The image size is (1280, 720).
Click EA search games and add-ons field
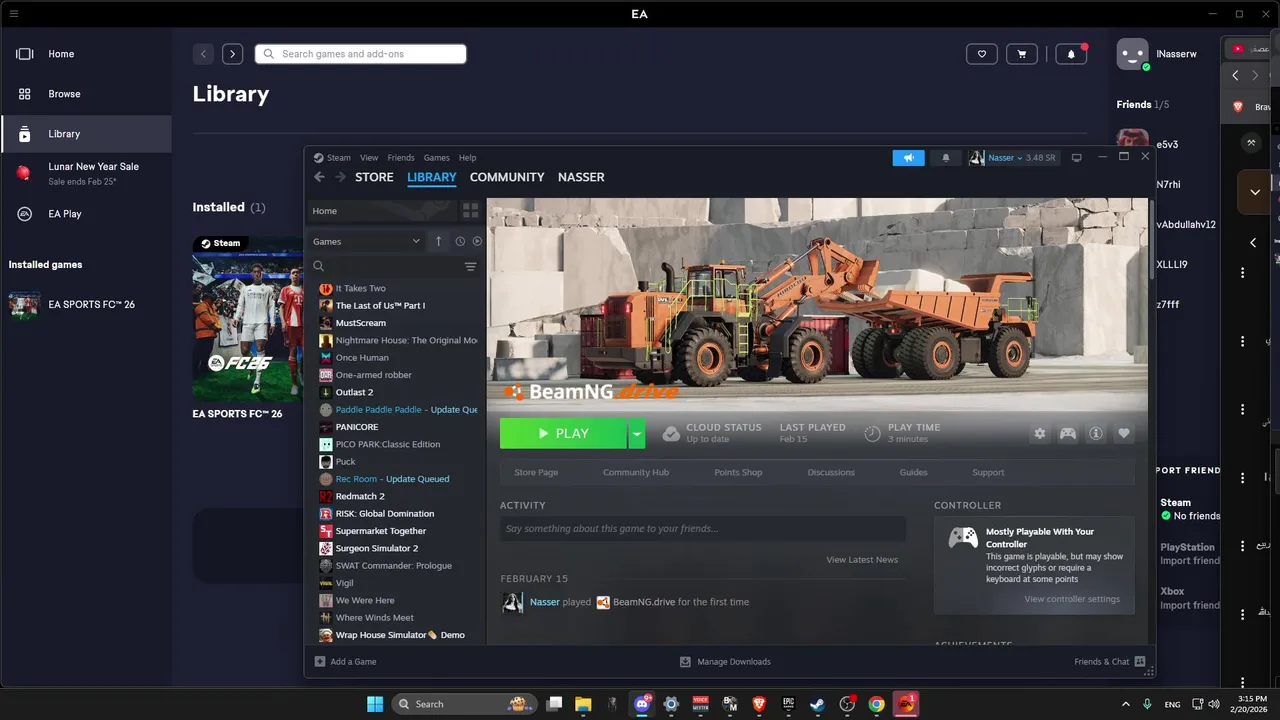point(360,54)
